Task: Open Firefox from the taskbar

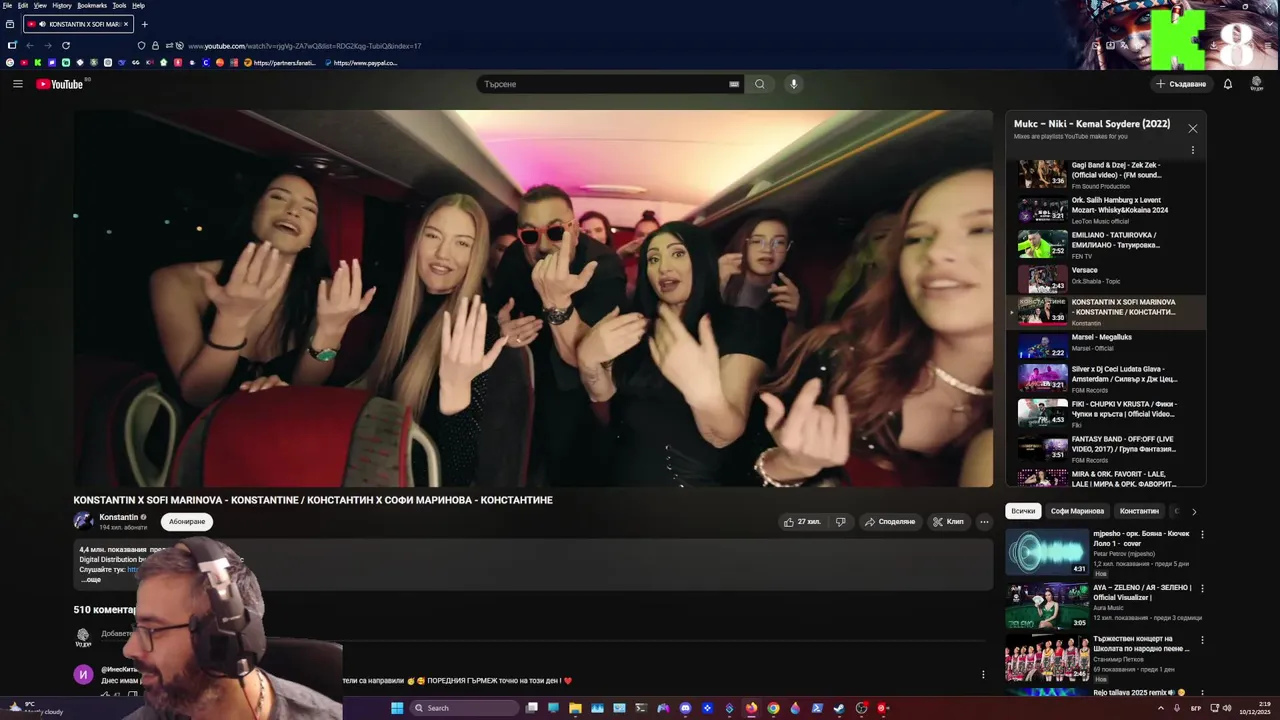Action: coord(751,708)
